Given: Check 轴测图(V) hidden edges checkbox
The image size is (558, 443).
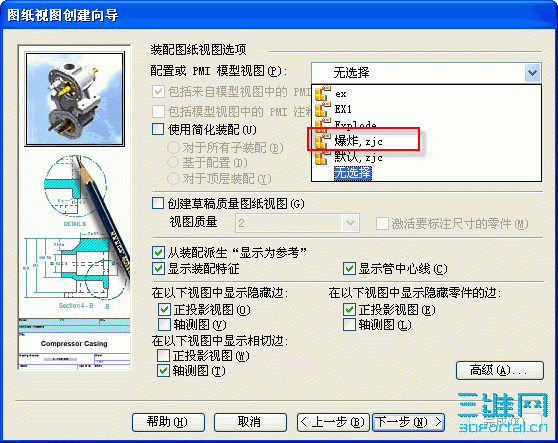Looking at the screenshot, I should point(164,325).
